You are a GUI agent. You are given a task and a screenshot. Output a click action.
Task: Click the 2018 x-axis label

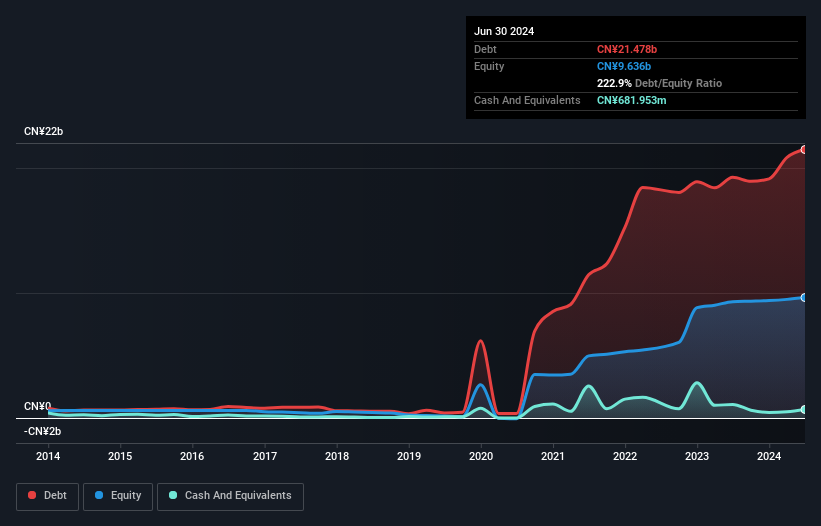[337, 456]
